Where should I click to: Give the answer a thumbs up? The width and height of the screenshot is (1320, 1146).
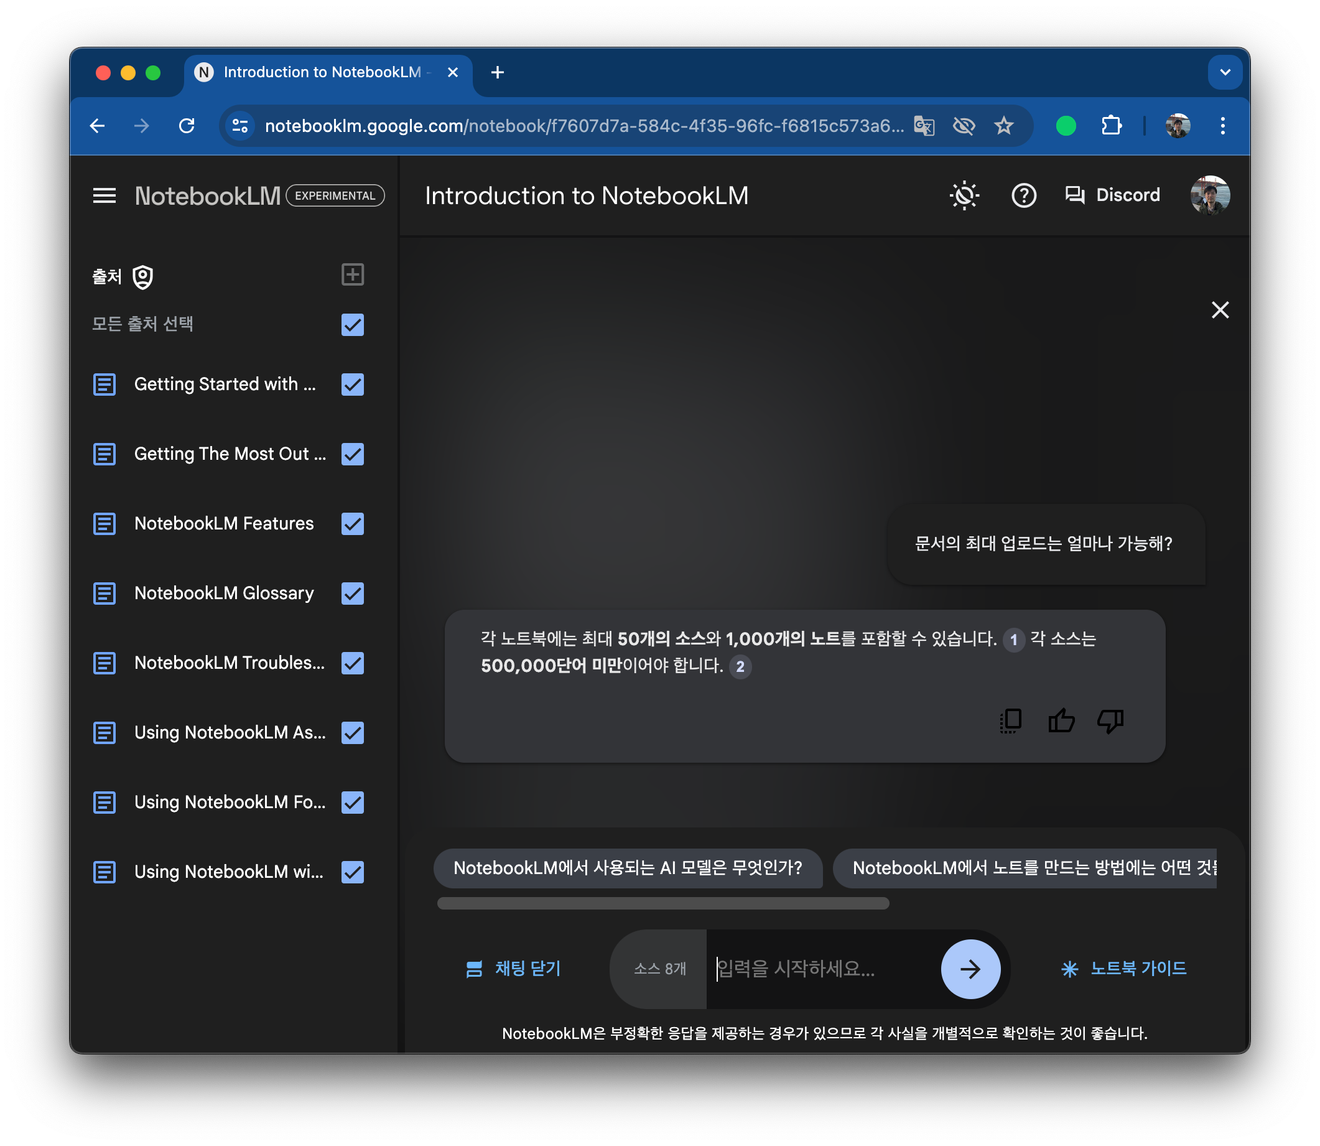(x=1061, y=721)
